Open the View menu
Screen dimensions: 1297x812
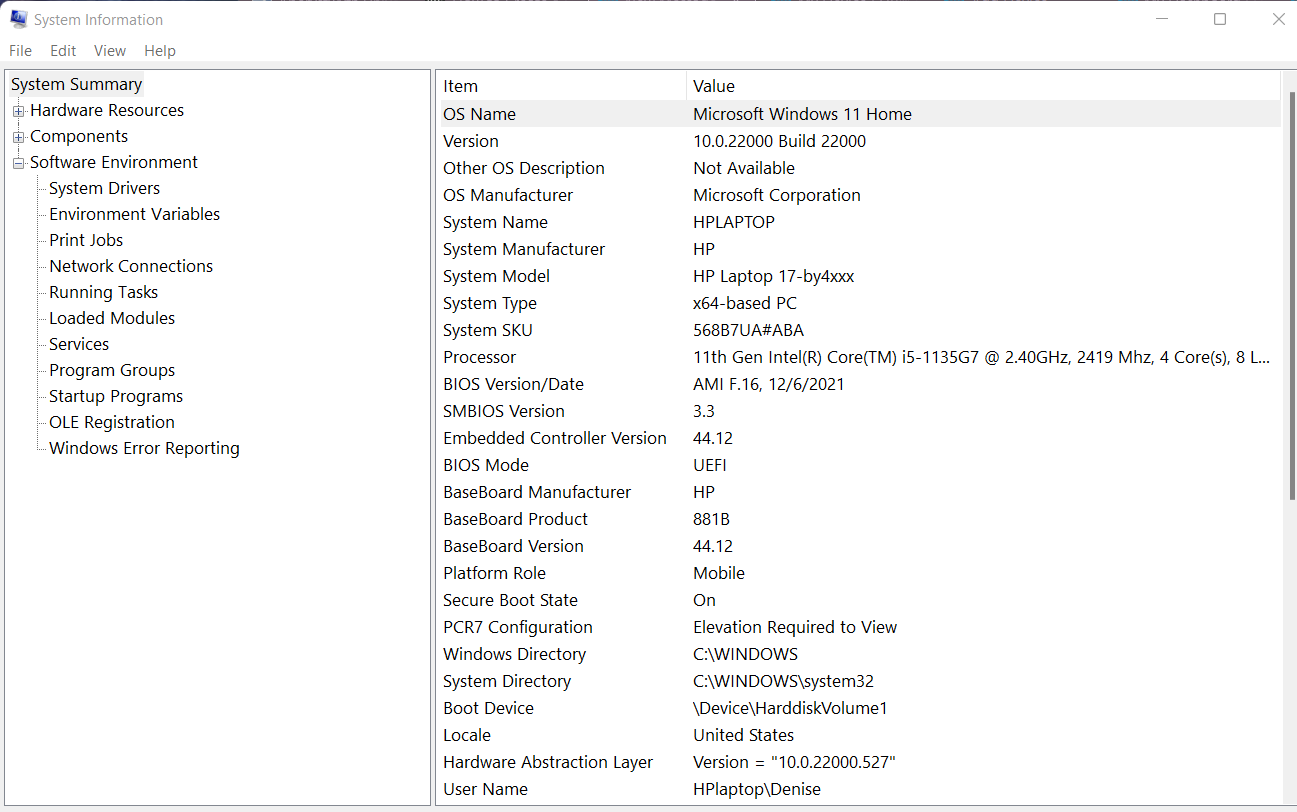click(110, 51)
